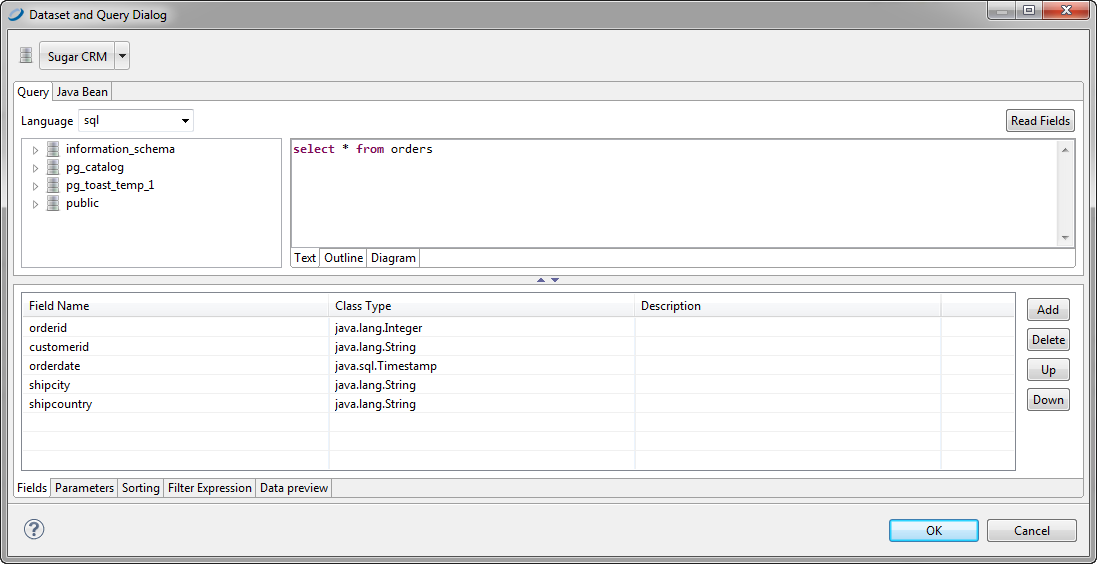Click the Down button to move field
This screenshot has width=1097, height=565.
(x=1048, y=400)
